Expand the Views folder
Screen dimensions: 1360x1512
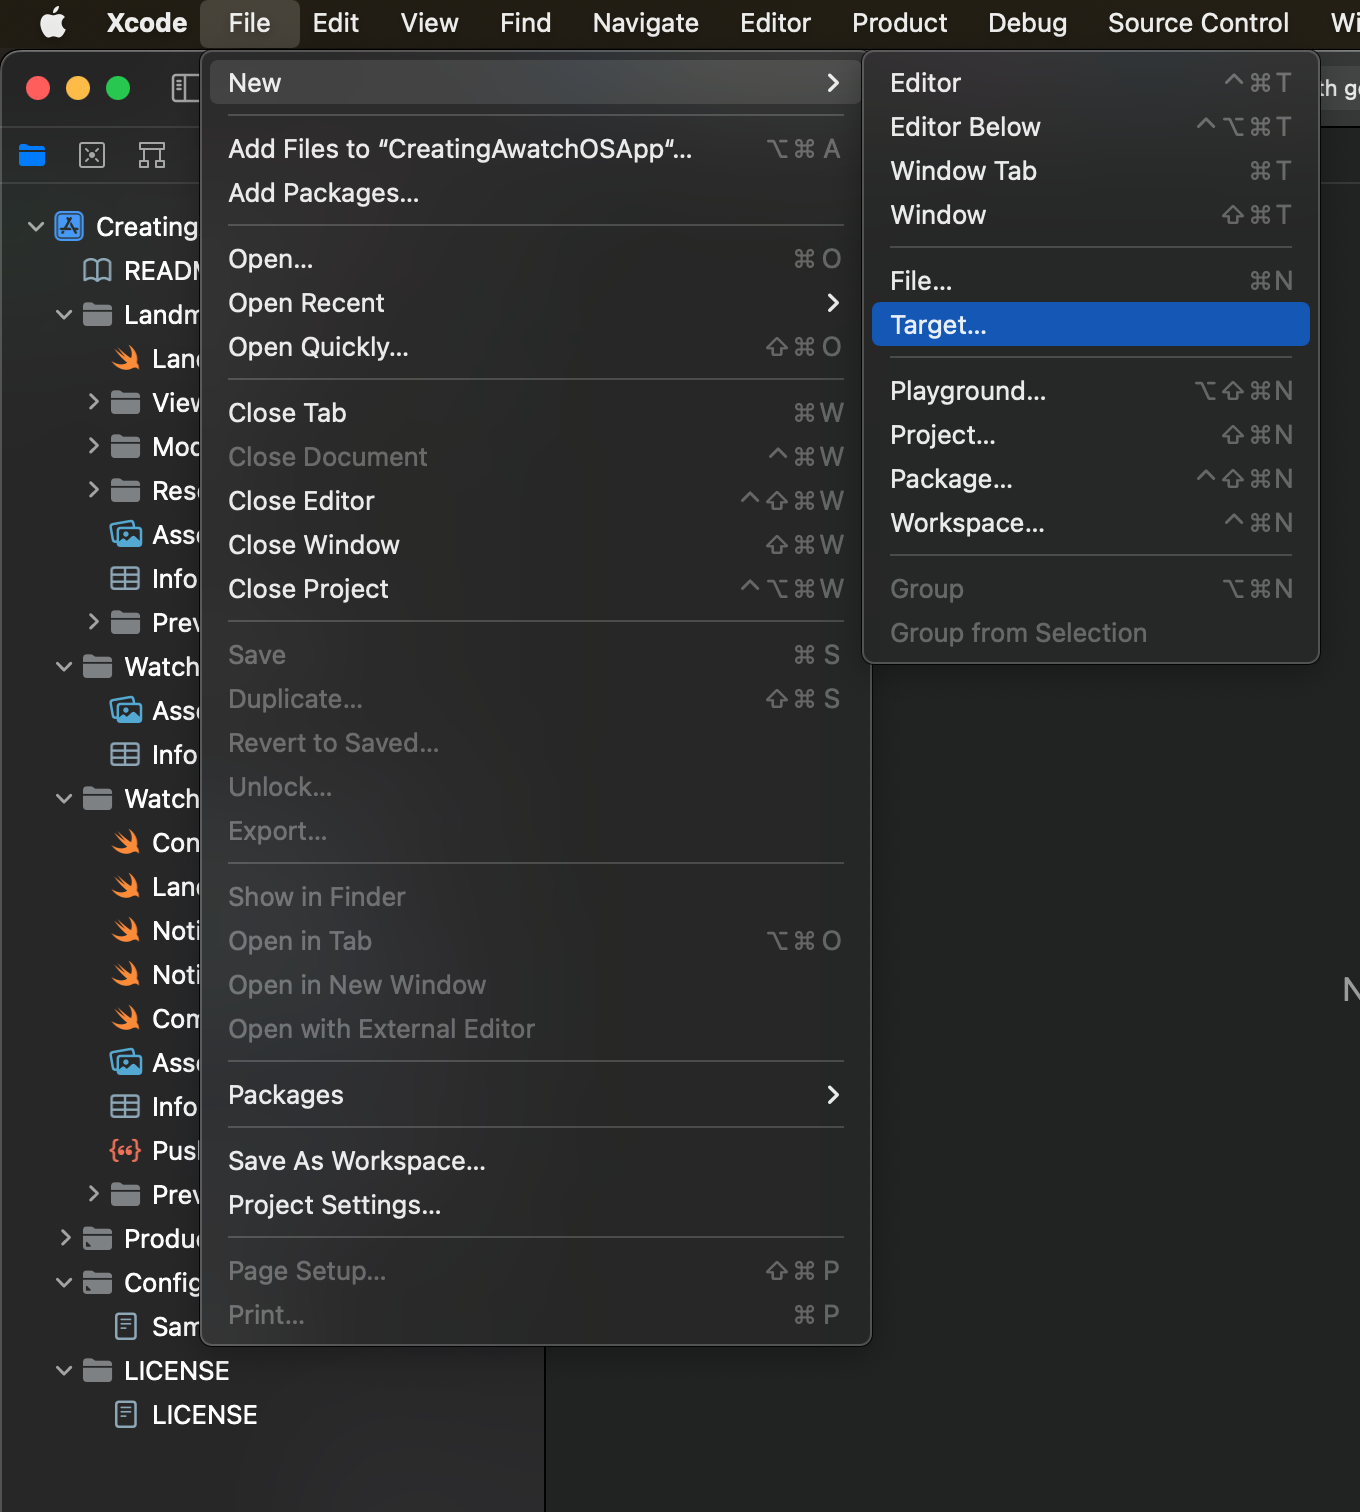pos(93,402)
